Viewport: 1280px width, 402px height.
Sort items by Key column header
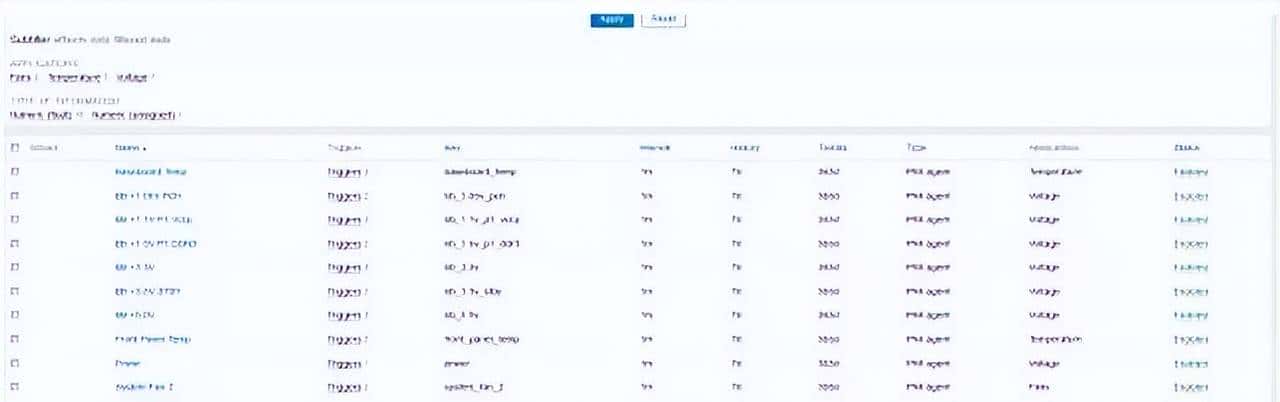point(450,147)
